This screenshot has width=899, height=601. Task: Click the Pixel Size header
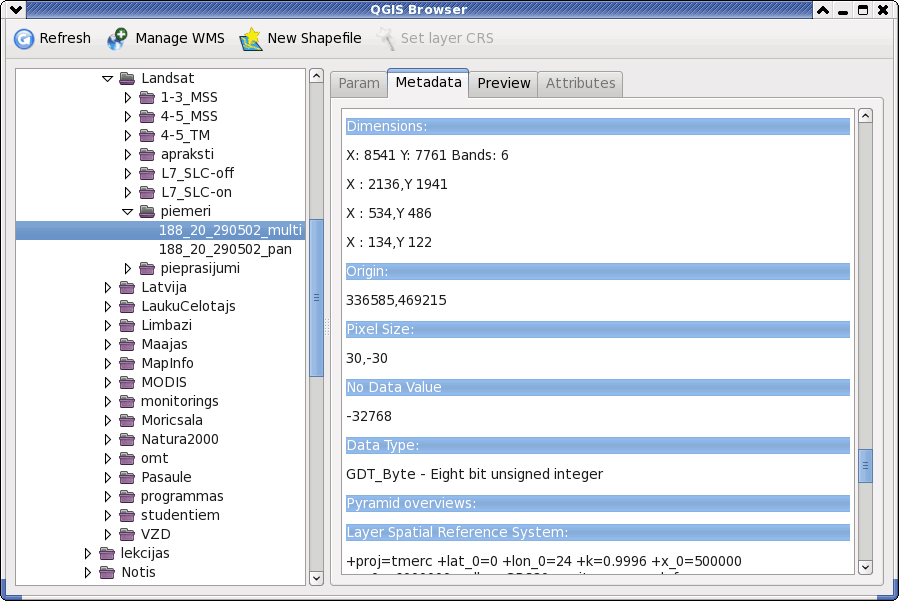pyautogui.click(x=597, y=329)
